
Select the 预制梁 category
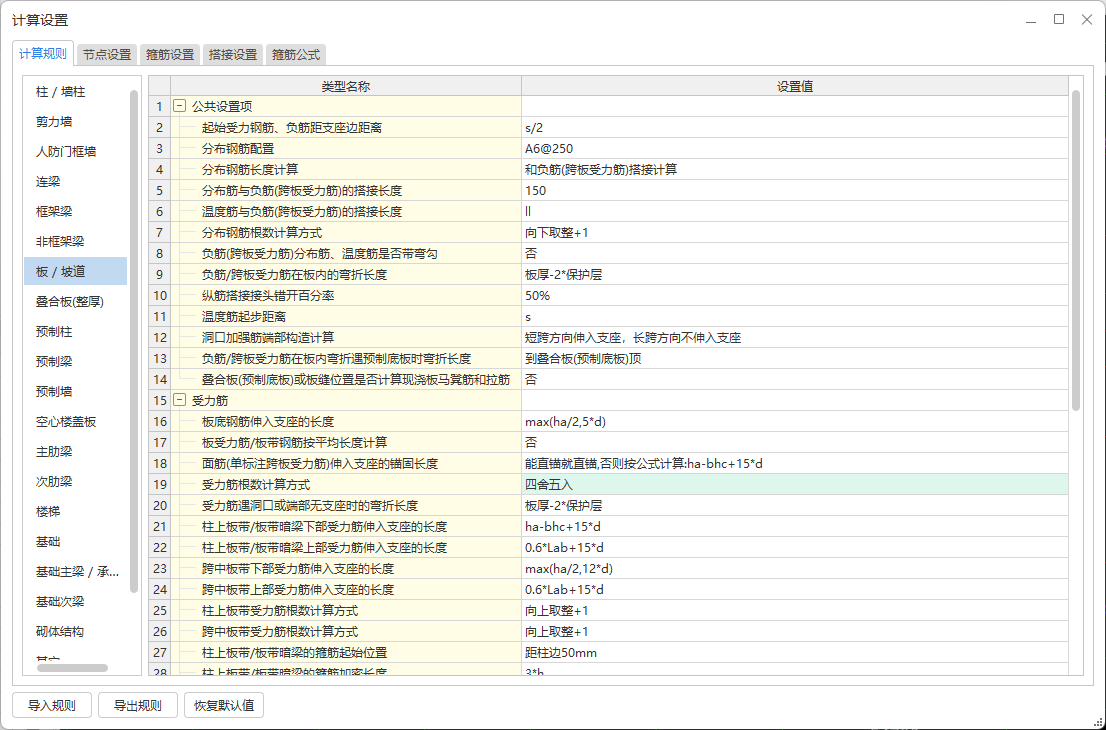[x=75, y=361]
